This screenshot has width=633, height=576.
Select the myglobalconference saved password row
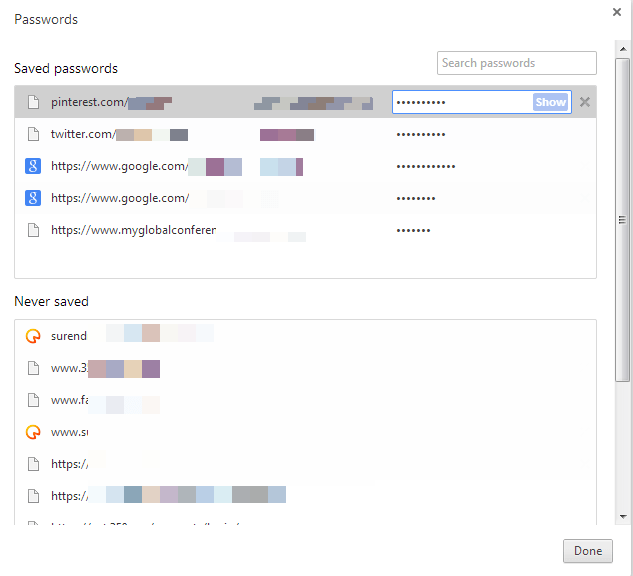point(300,230)
